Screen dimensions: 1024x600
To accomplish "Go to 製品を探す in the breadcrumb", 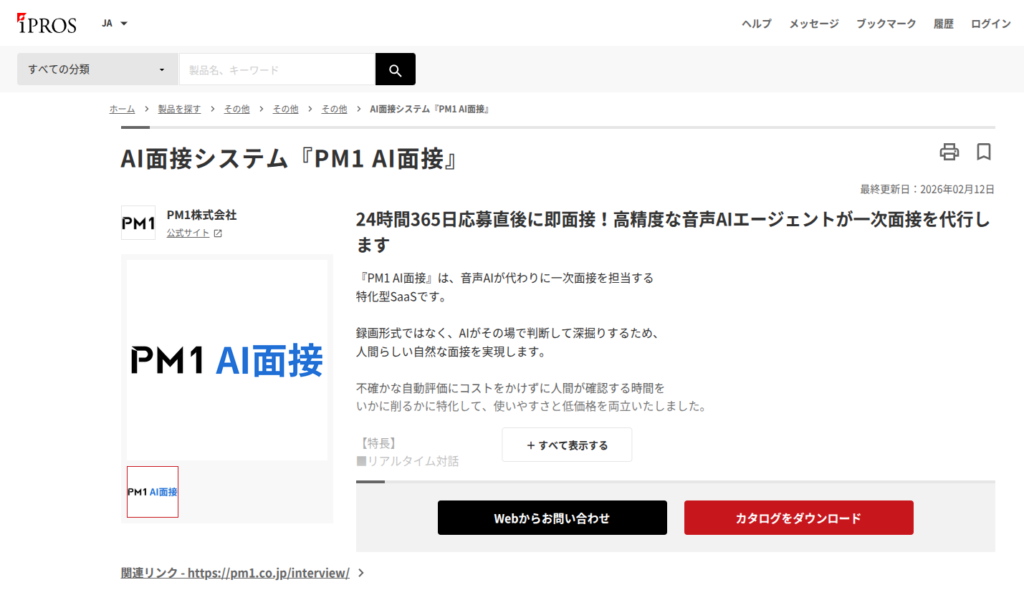I will 179,109.
